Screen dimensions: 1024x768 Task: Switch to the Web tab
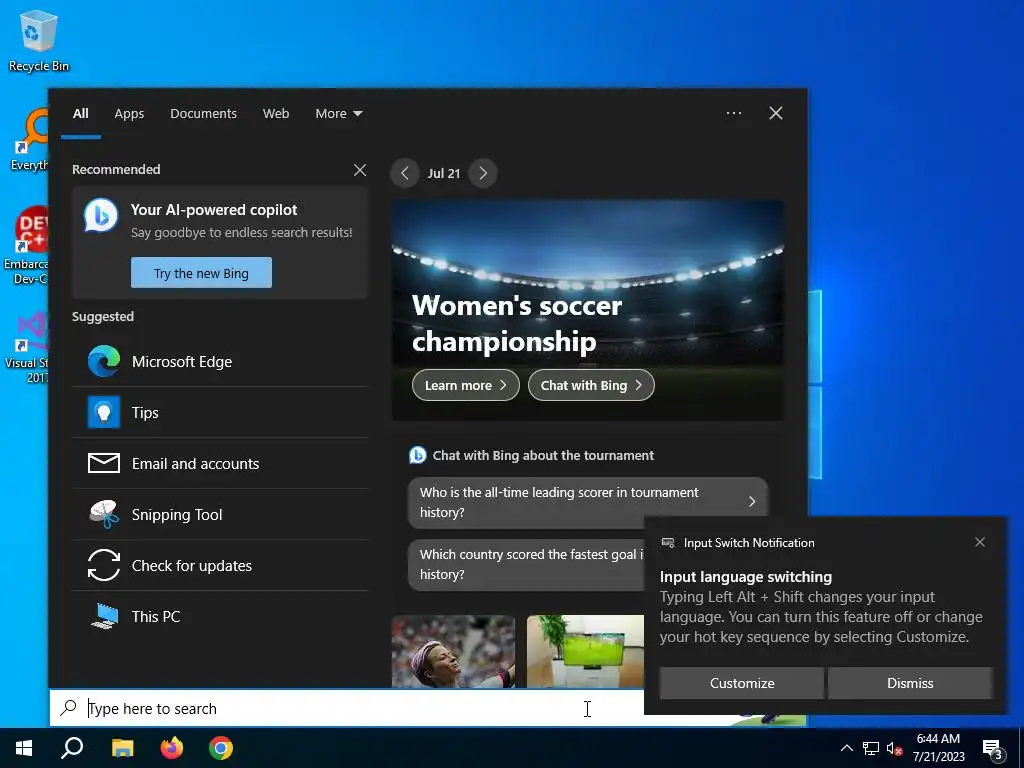click(x=276, y=114)
